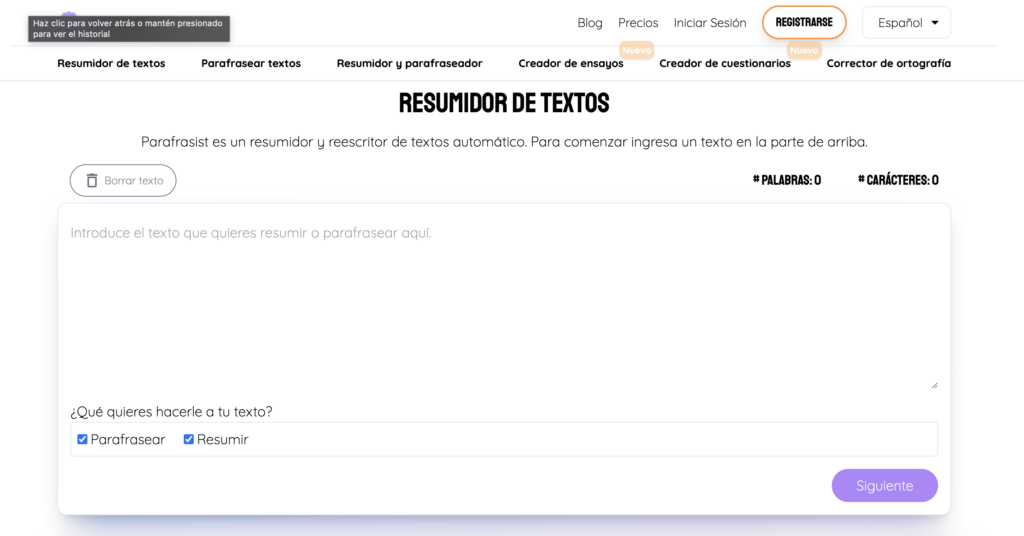Click the Blog link
The width and height of the screenshot is (1024, 536).
click(590, 23)
